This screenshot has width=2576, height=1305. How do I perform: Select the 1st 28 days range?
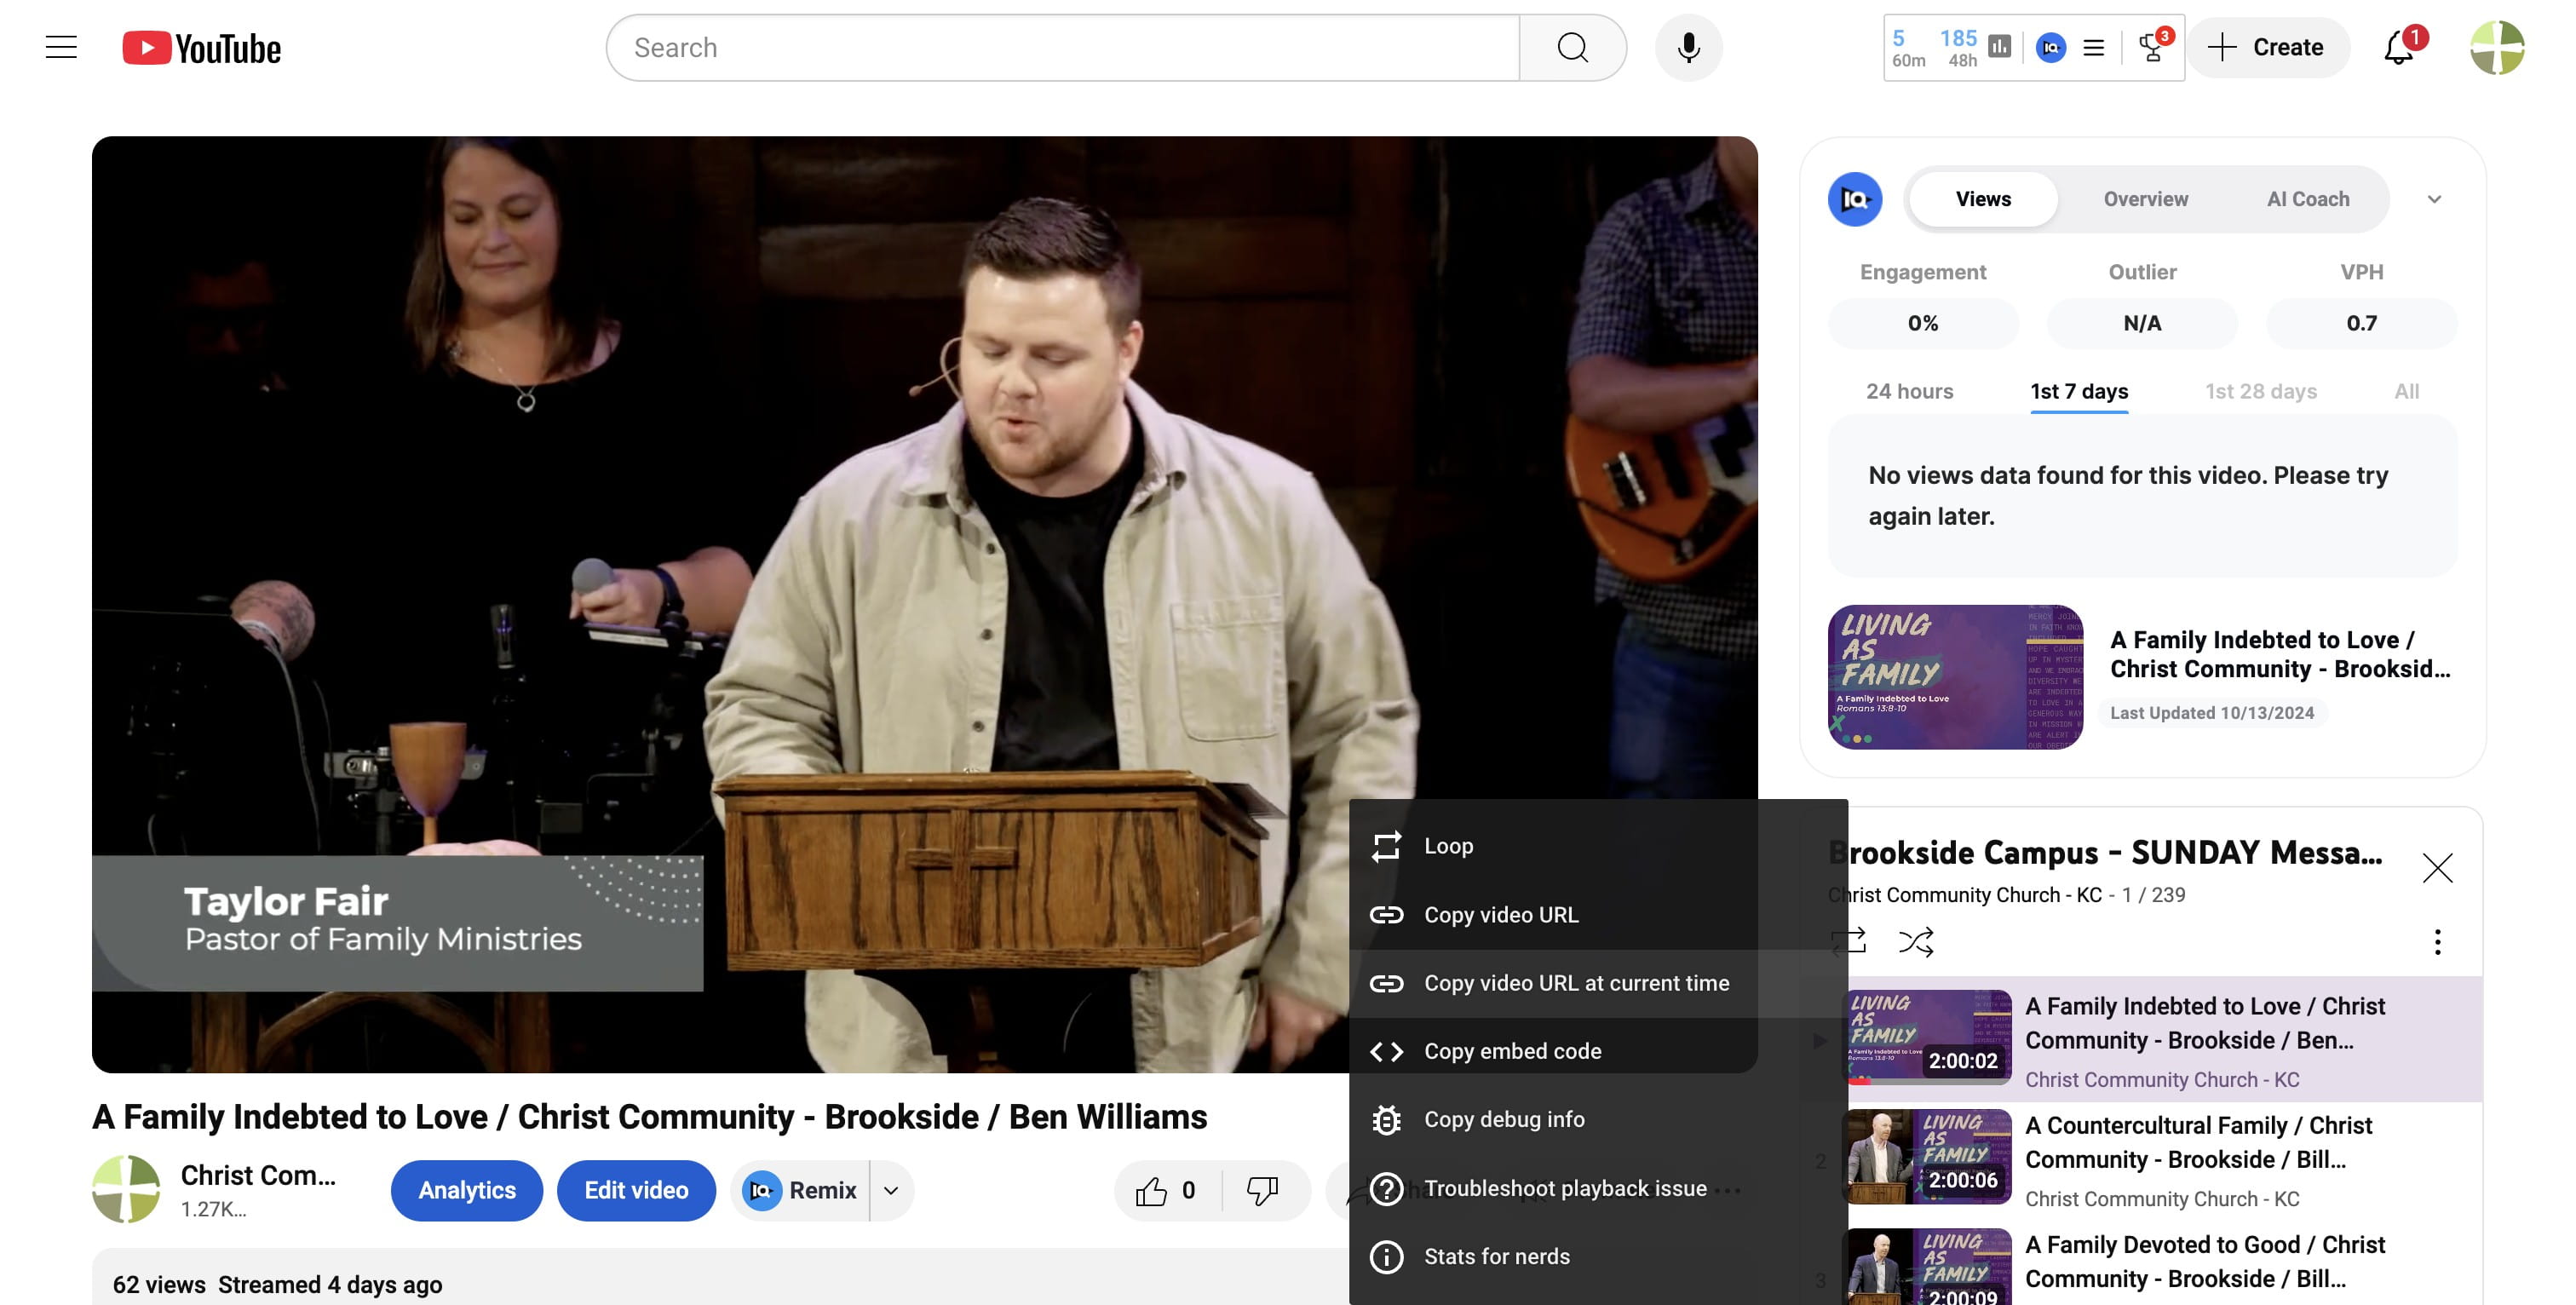click(2260, 391)
